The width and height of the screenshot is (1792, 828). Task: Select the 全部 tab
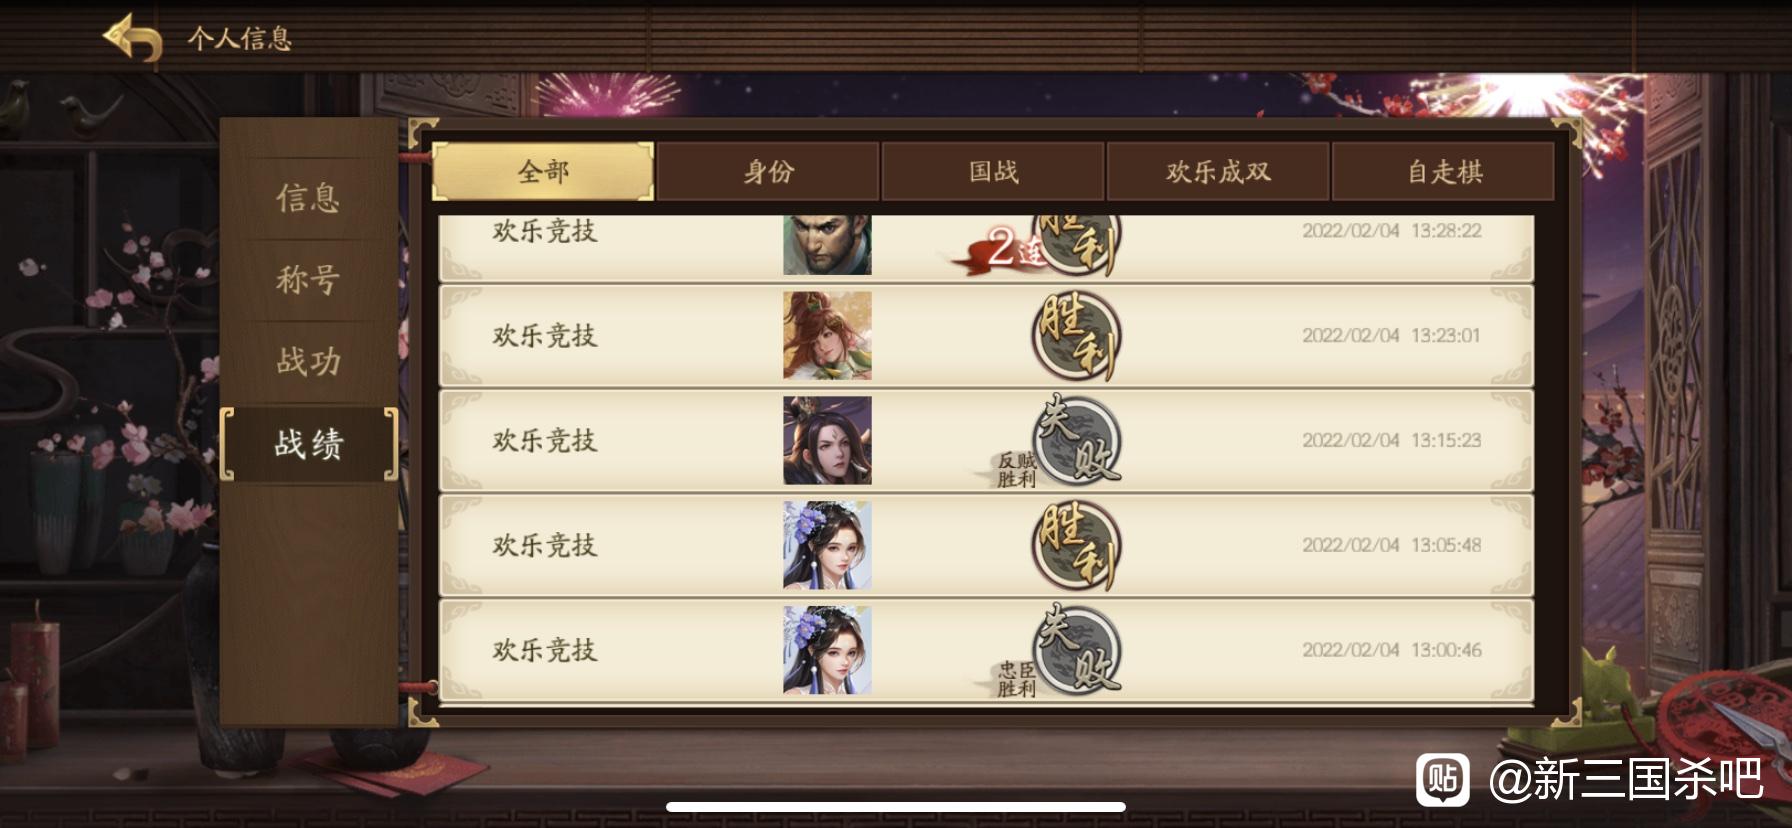[543, 171]
